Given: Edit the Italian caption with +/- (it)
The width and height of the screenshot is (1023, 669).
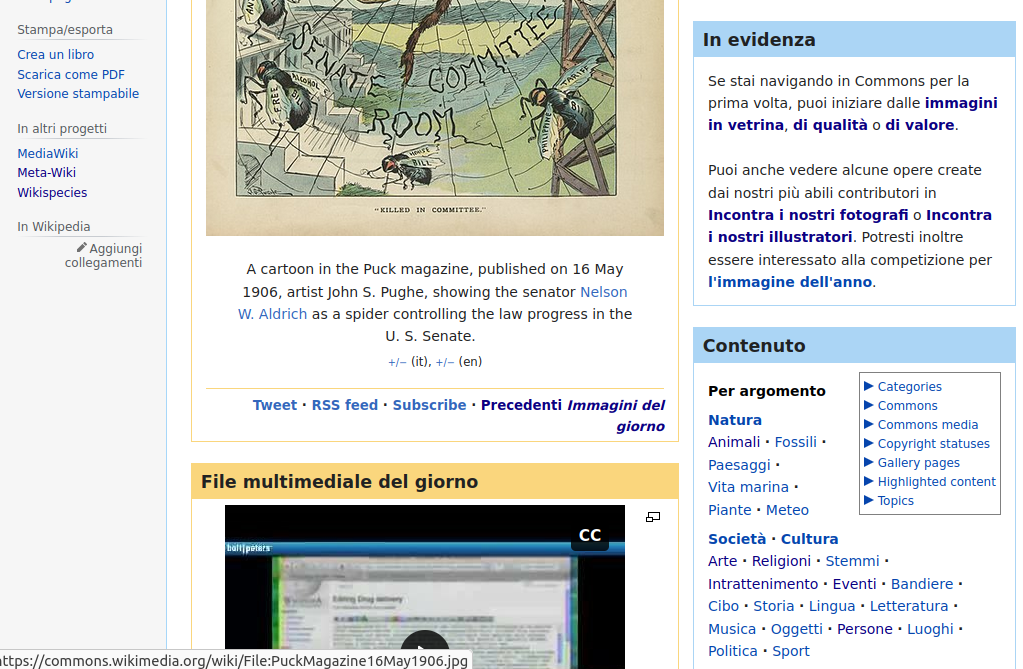Looking at the screenshot, I should (397, 362).
